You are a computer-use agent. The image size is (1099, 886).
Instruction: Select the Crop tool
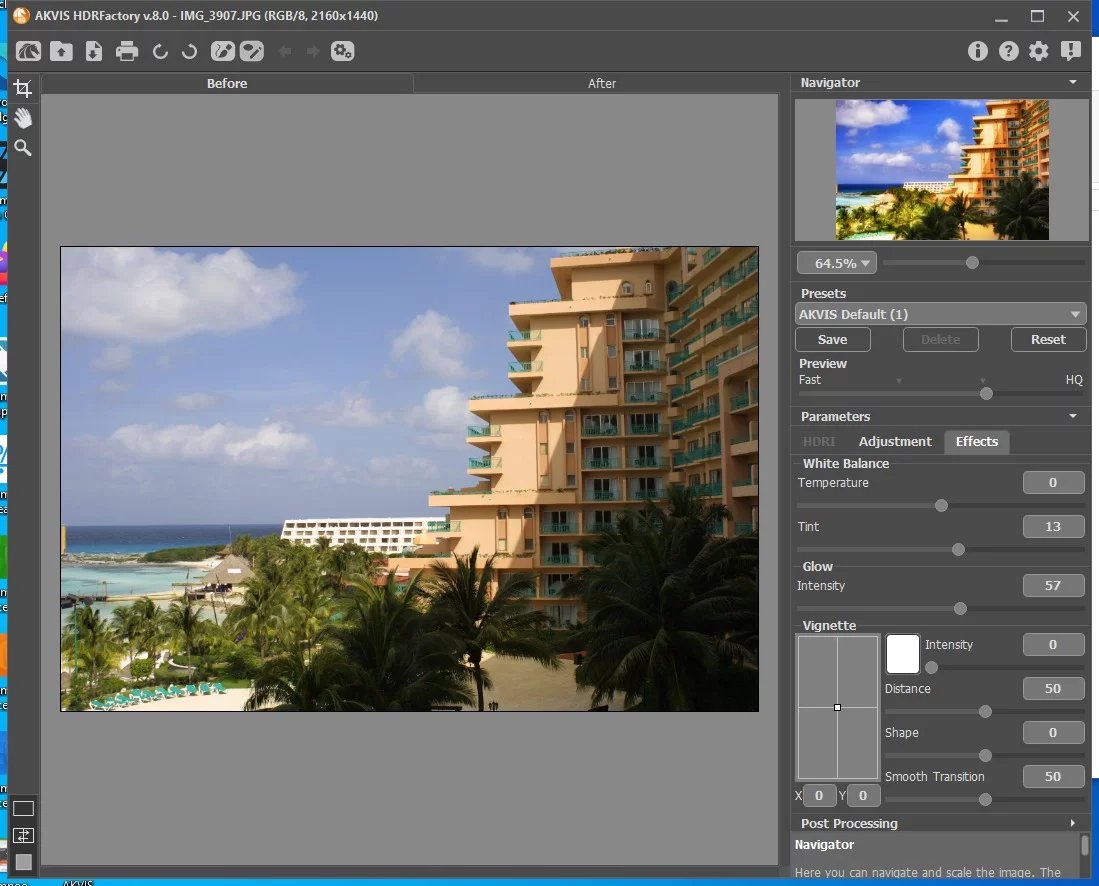22,88
